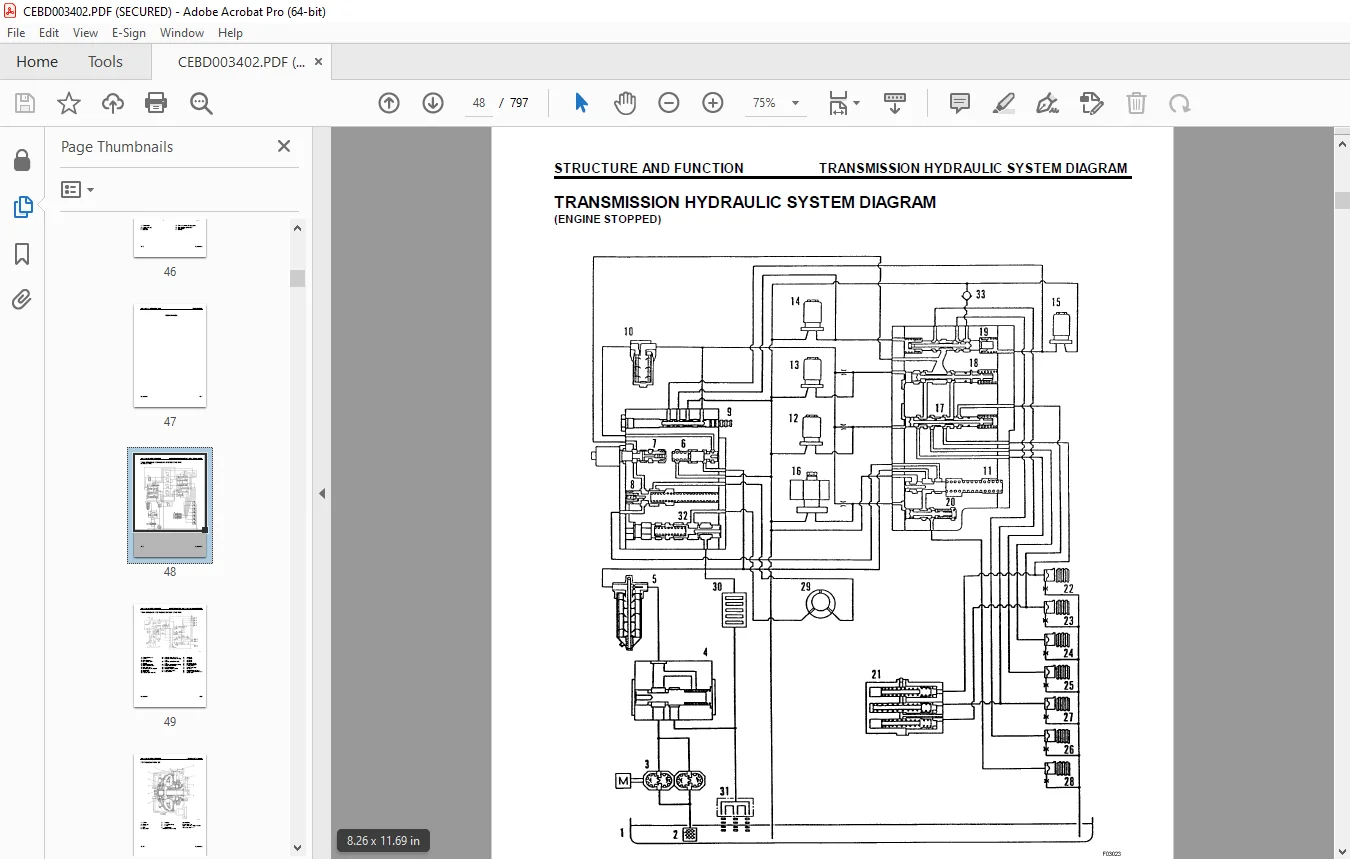Close the Page Thumbnails panel

pyautogui.click(x=284, y=146)
